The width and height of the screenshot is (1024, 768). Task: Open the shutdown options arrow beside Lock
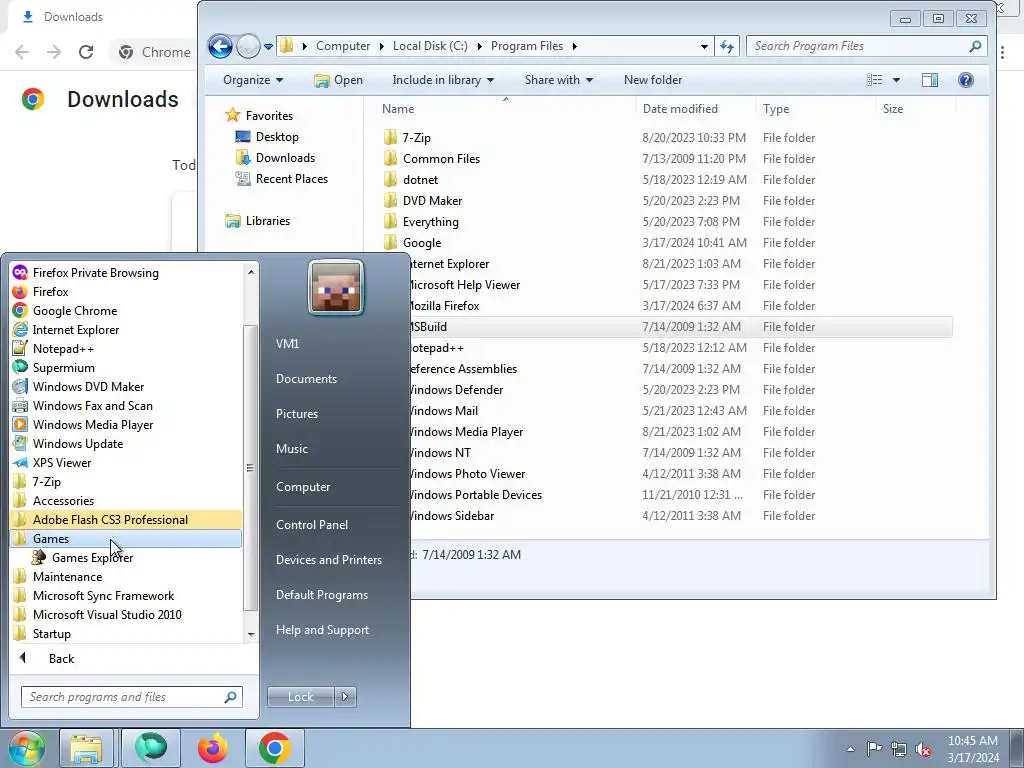click(x=345, y=697)
